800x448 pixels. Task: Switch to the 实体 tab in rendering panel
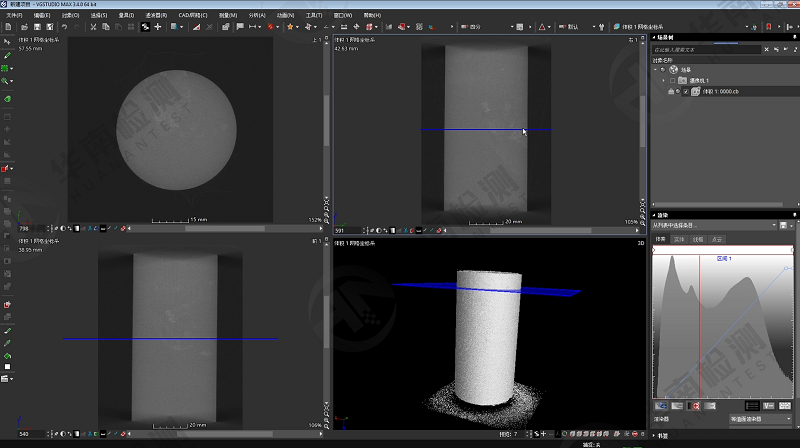679,239
